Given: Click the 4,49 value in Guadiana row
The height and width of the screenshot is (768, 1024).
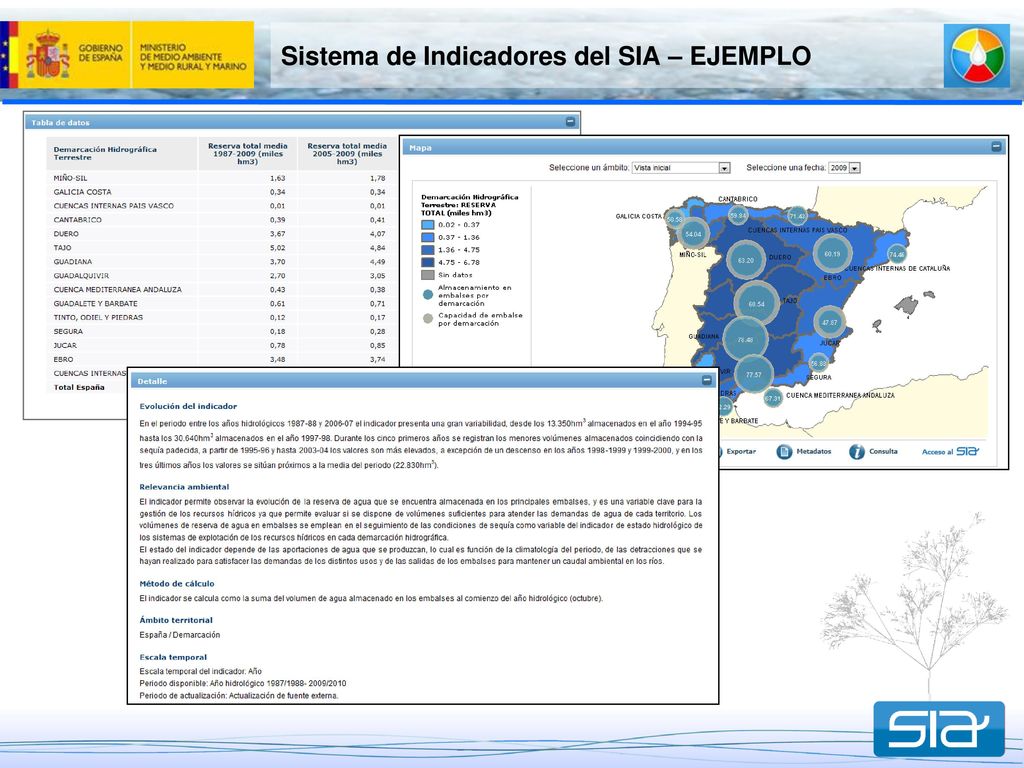Looking at the screenshot, I should coord(377,261).
